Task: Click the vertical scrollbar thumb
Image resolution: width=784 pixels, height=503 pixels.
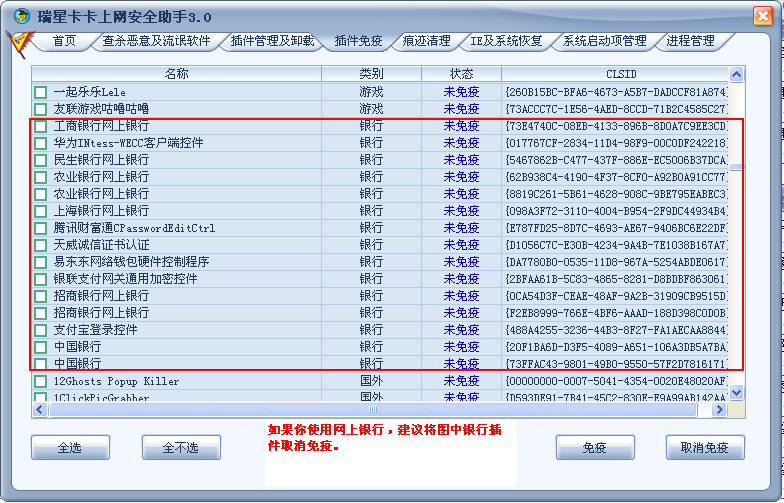Action: pyautogui.click(x=736, y=167)
